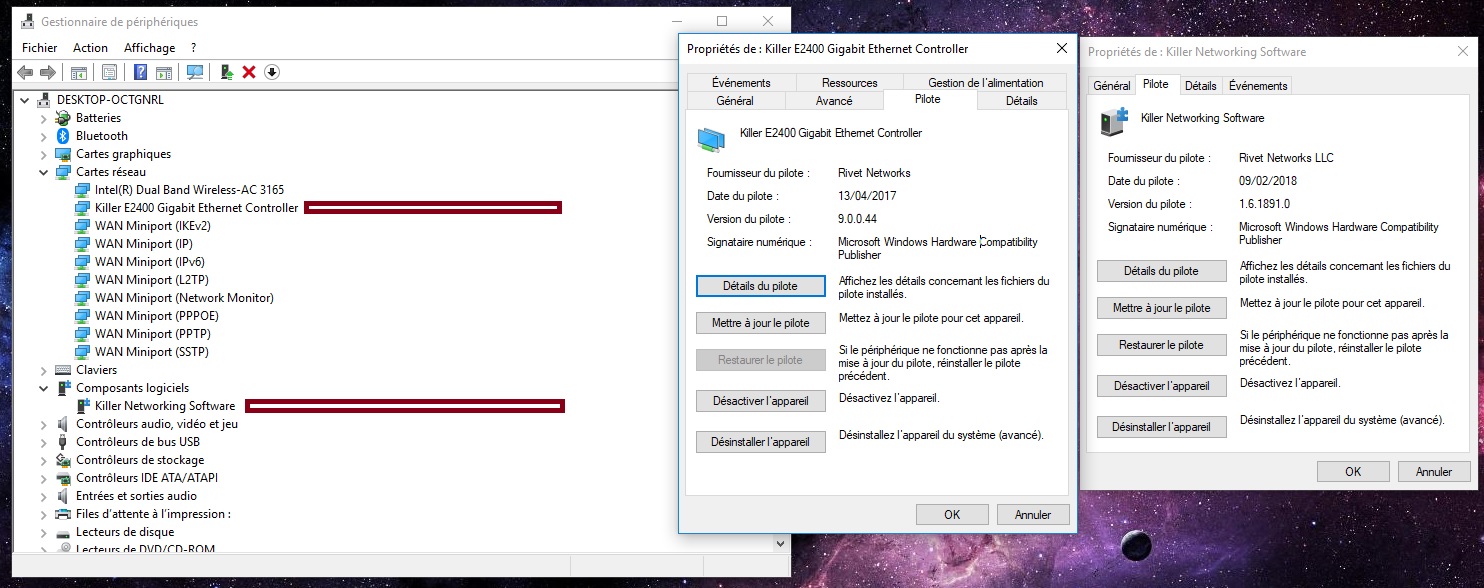Click the Properties toolbar icon in Device Manager
This screenshot has width=1484, height=588.
coord(109,72)
